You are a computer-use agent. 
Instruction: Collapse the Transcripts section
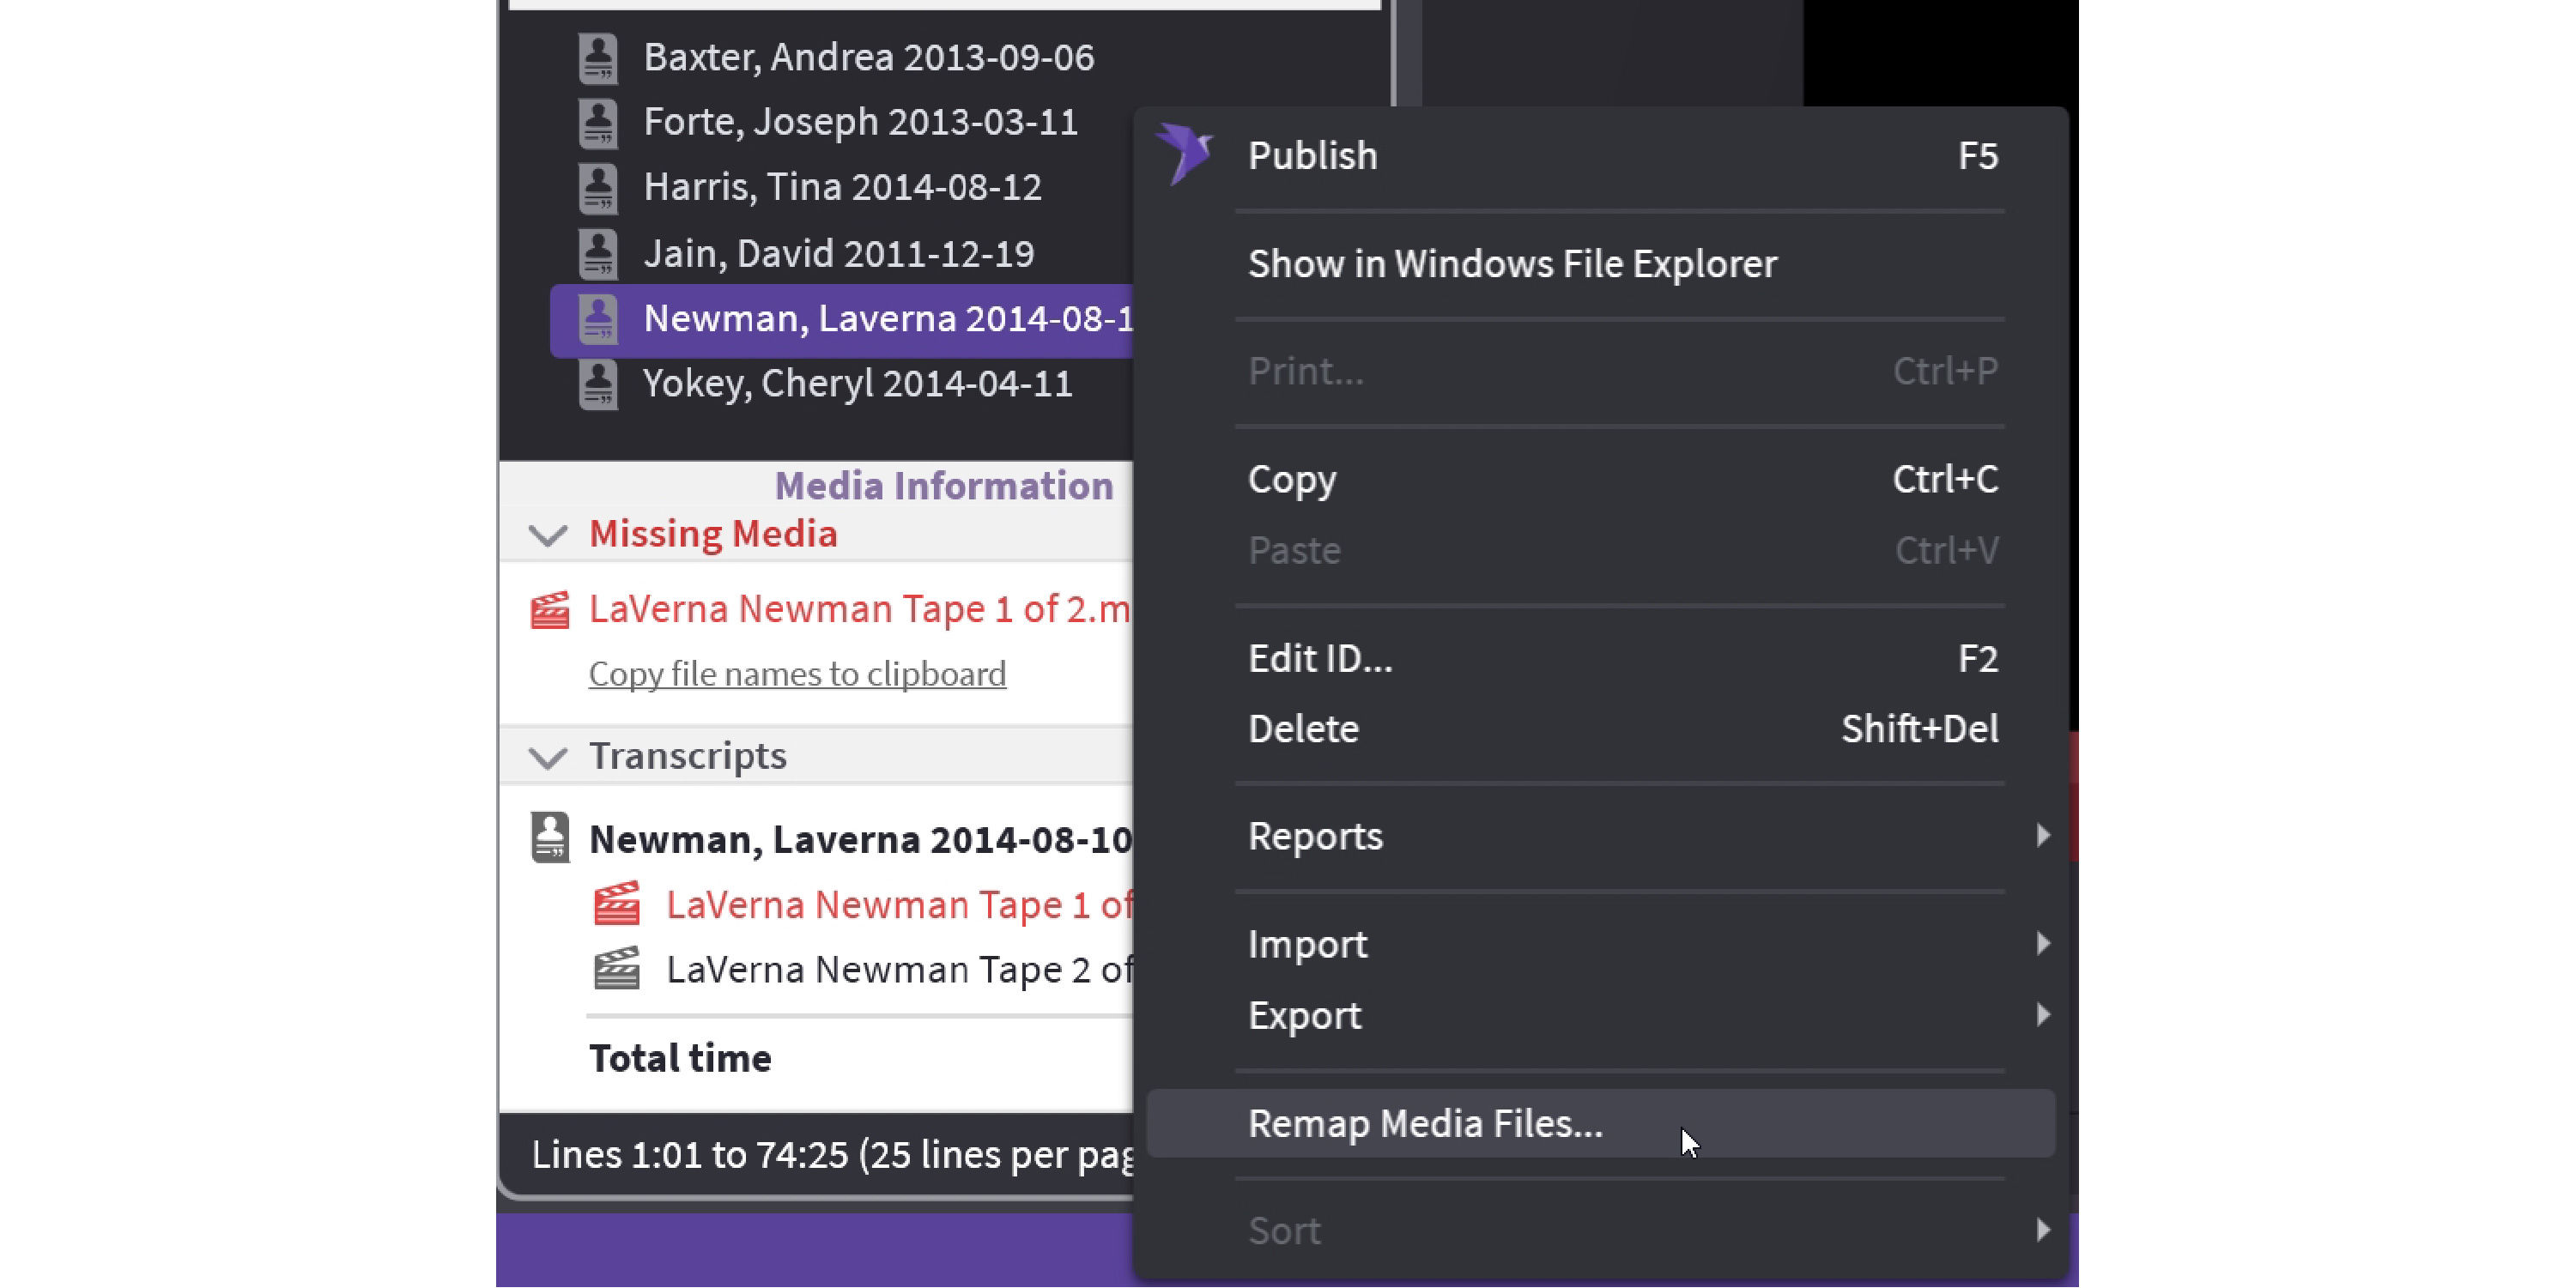pos(547,757)
